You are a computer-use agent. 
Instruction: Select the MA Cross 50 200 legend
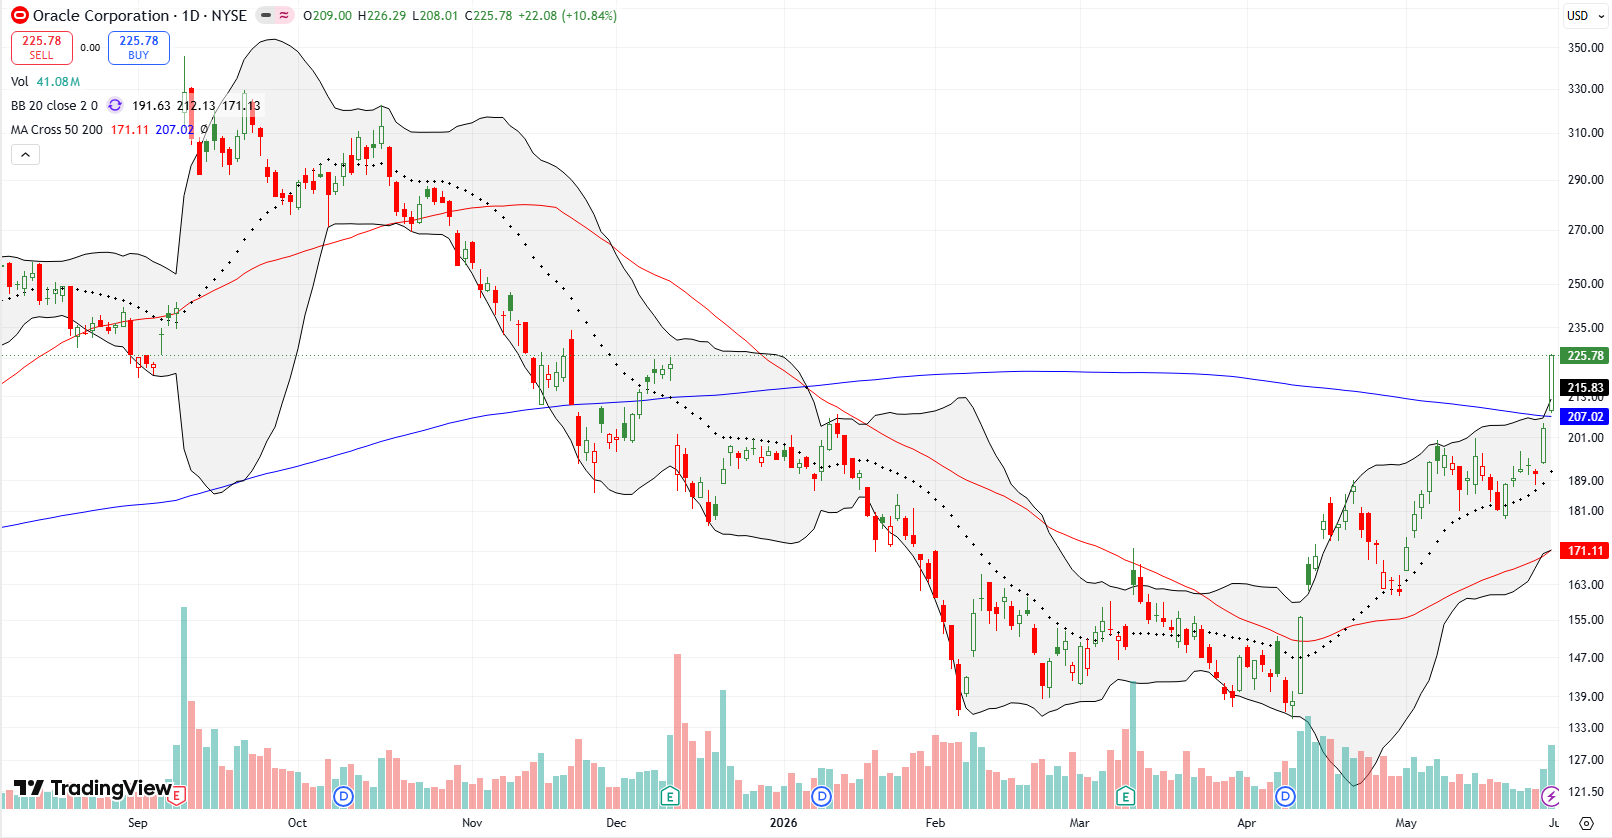(x=56, y=130)
